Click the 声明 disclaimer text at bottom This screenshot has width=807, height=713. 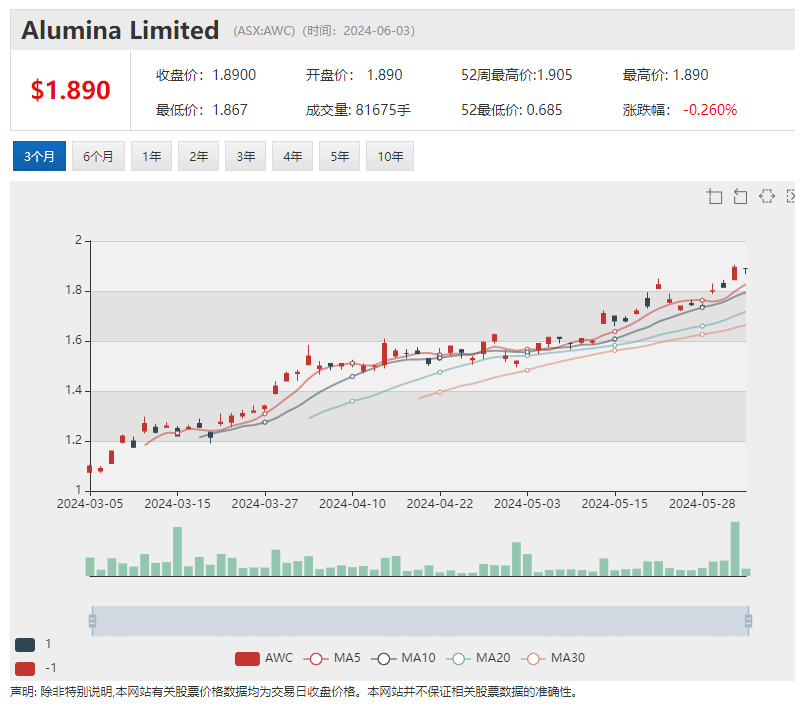293,692
